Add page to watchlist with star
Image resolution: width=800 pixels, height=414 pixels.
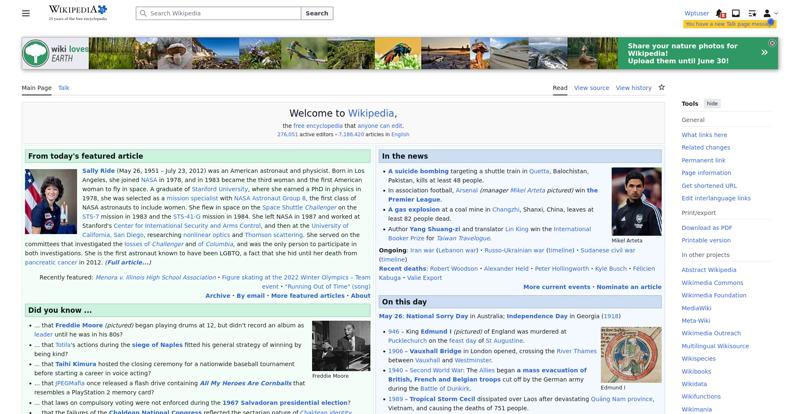pyautogui.click(x=662, y=87)
